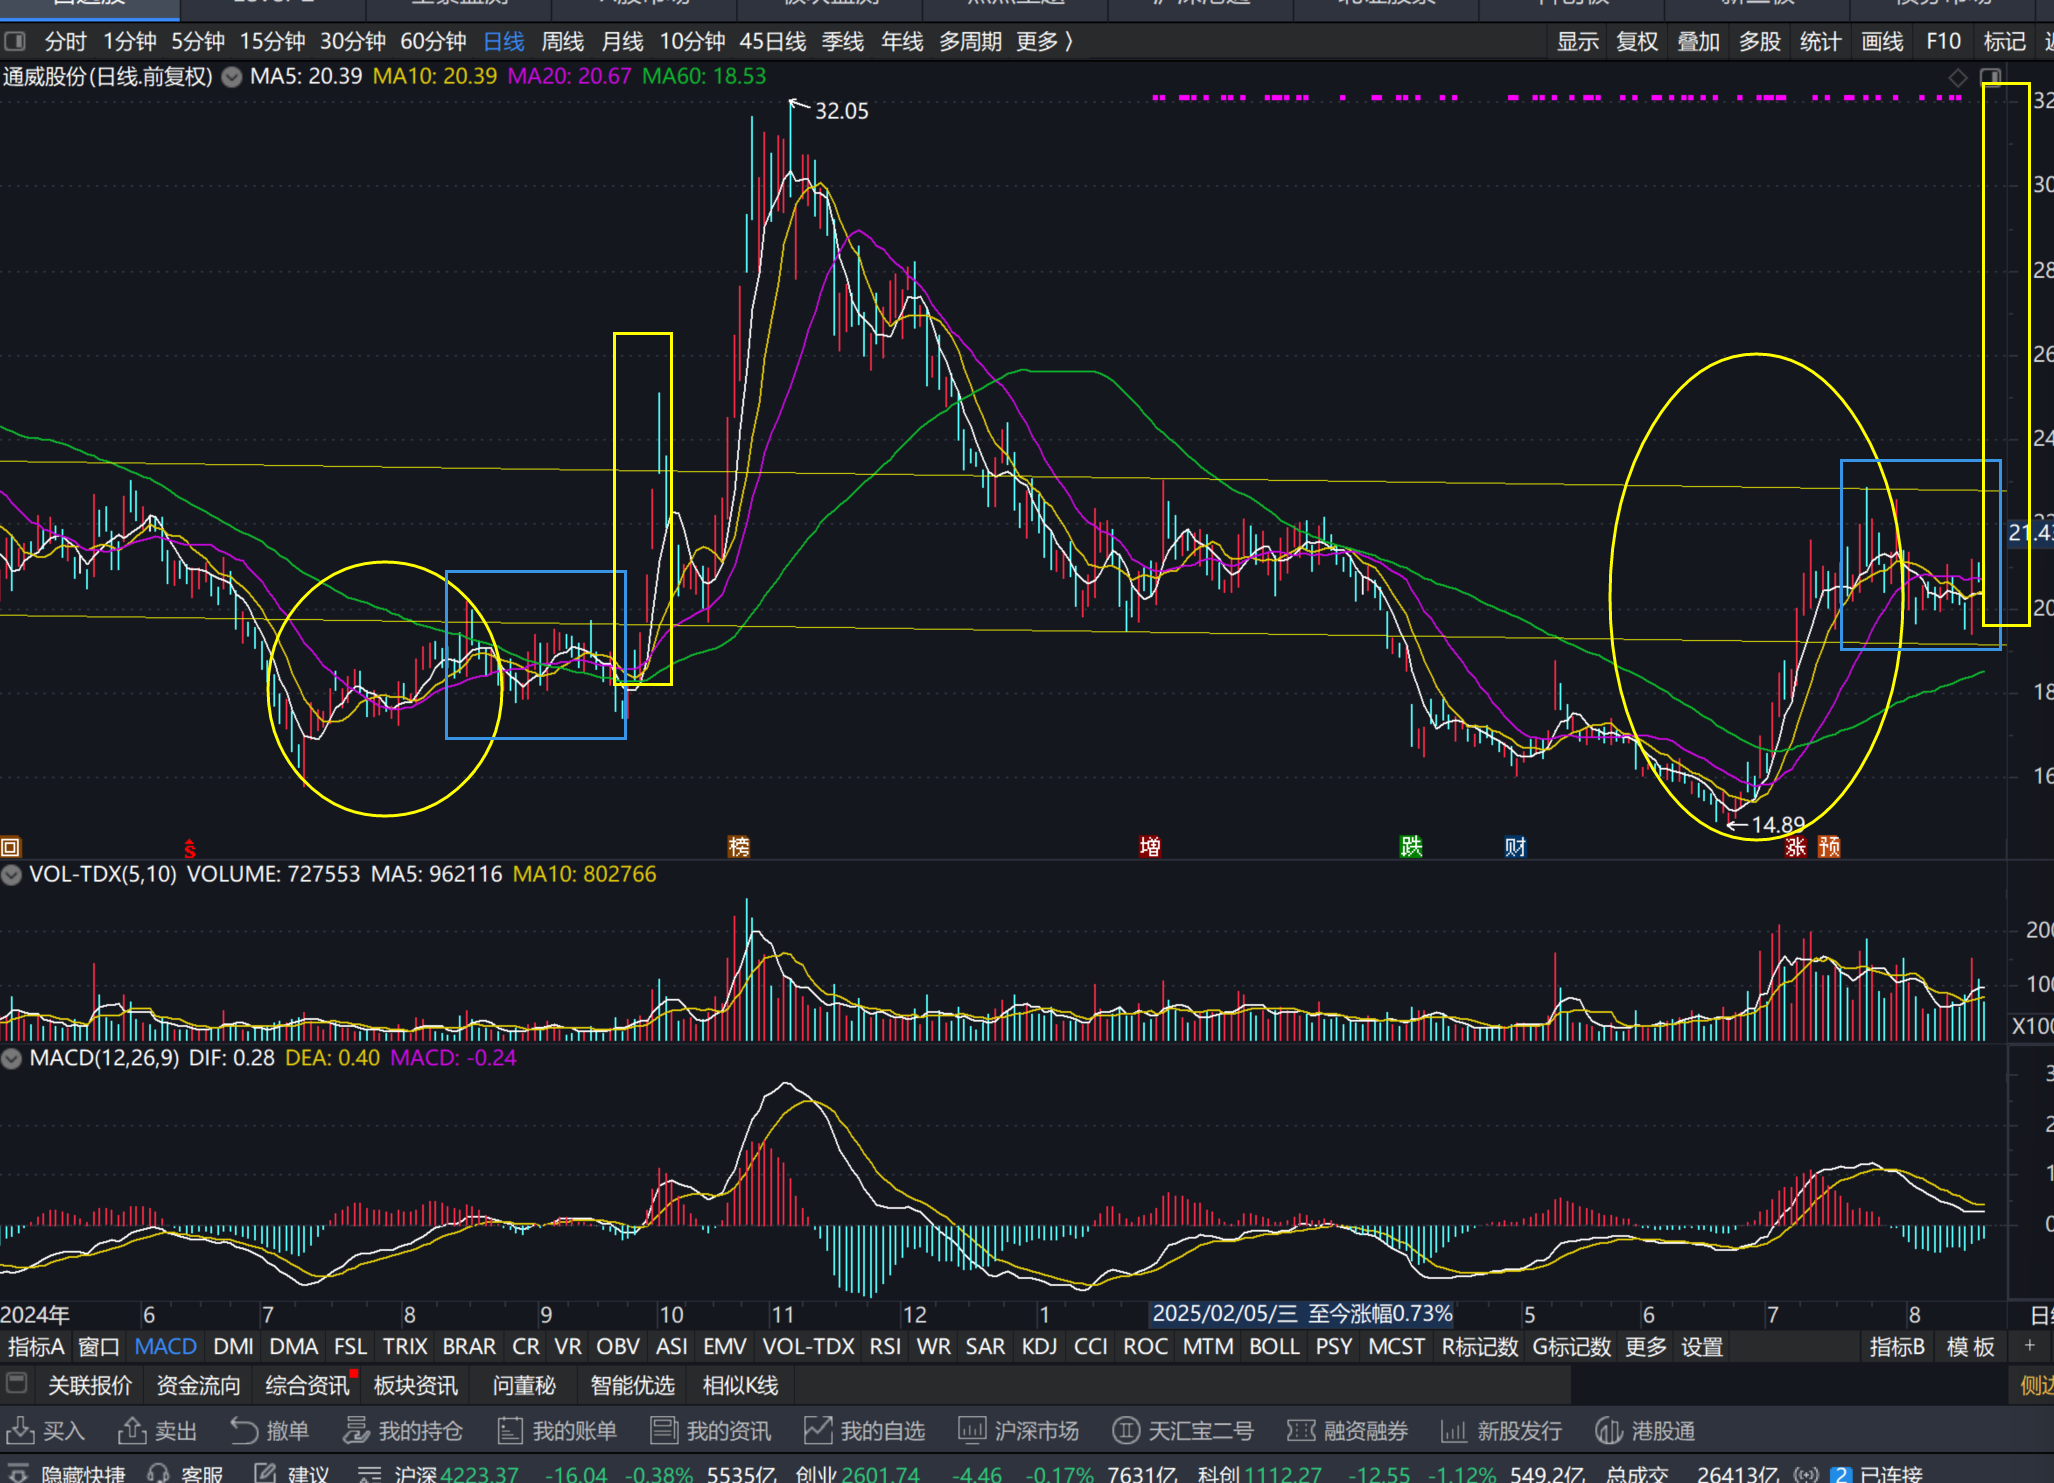Switch to 周线 weekly tab

[x=563, y=42]
